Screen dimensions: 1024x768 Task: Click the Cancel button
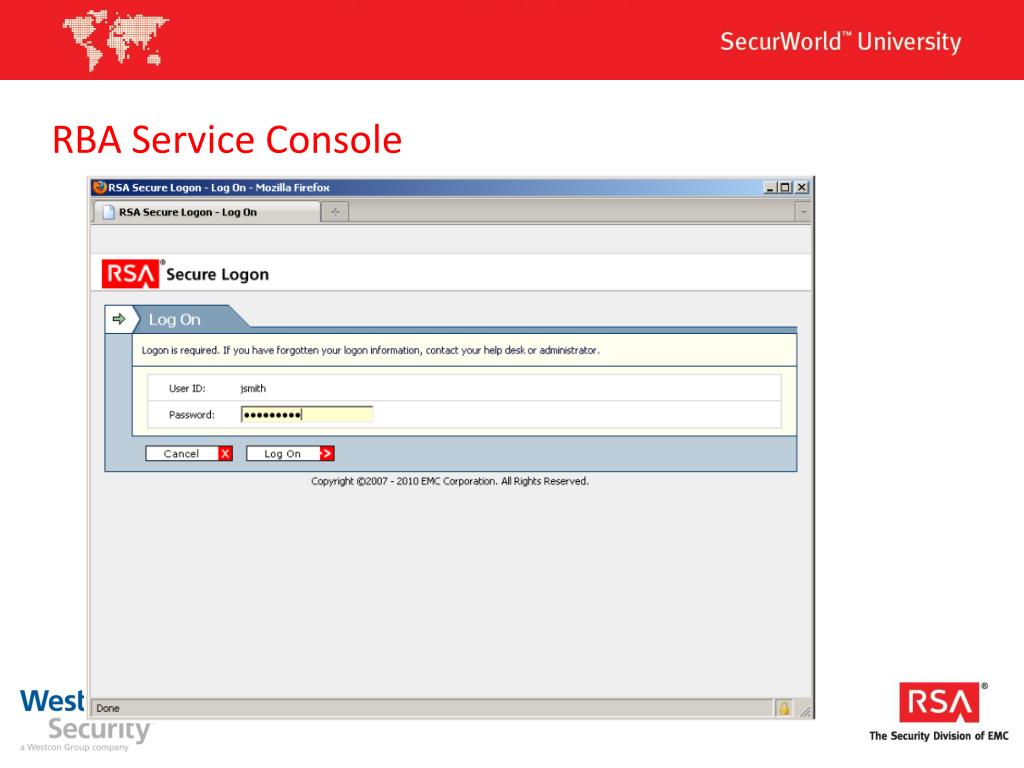point(189,453)
